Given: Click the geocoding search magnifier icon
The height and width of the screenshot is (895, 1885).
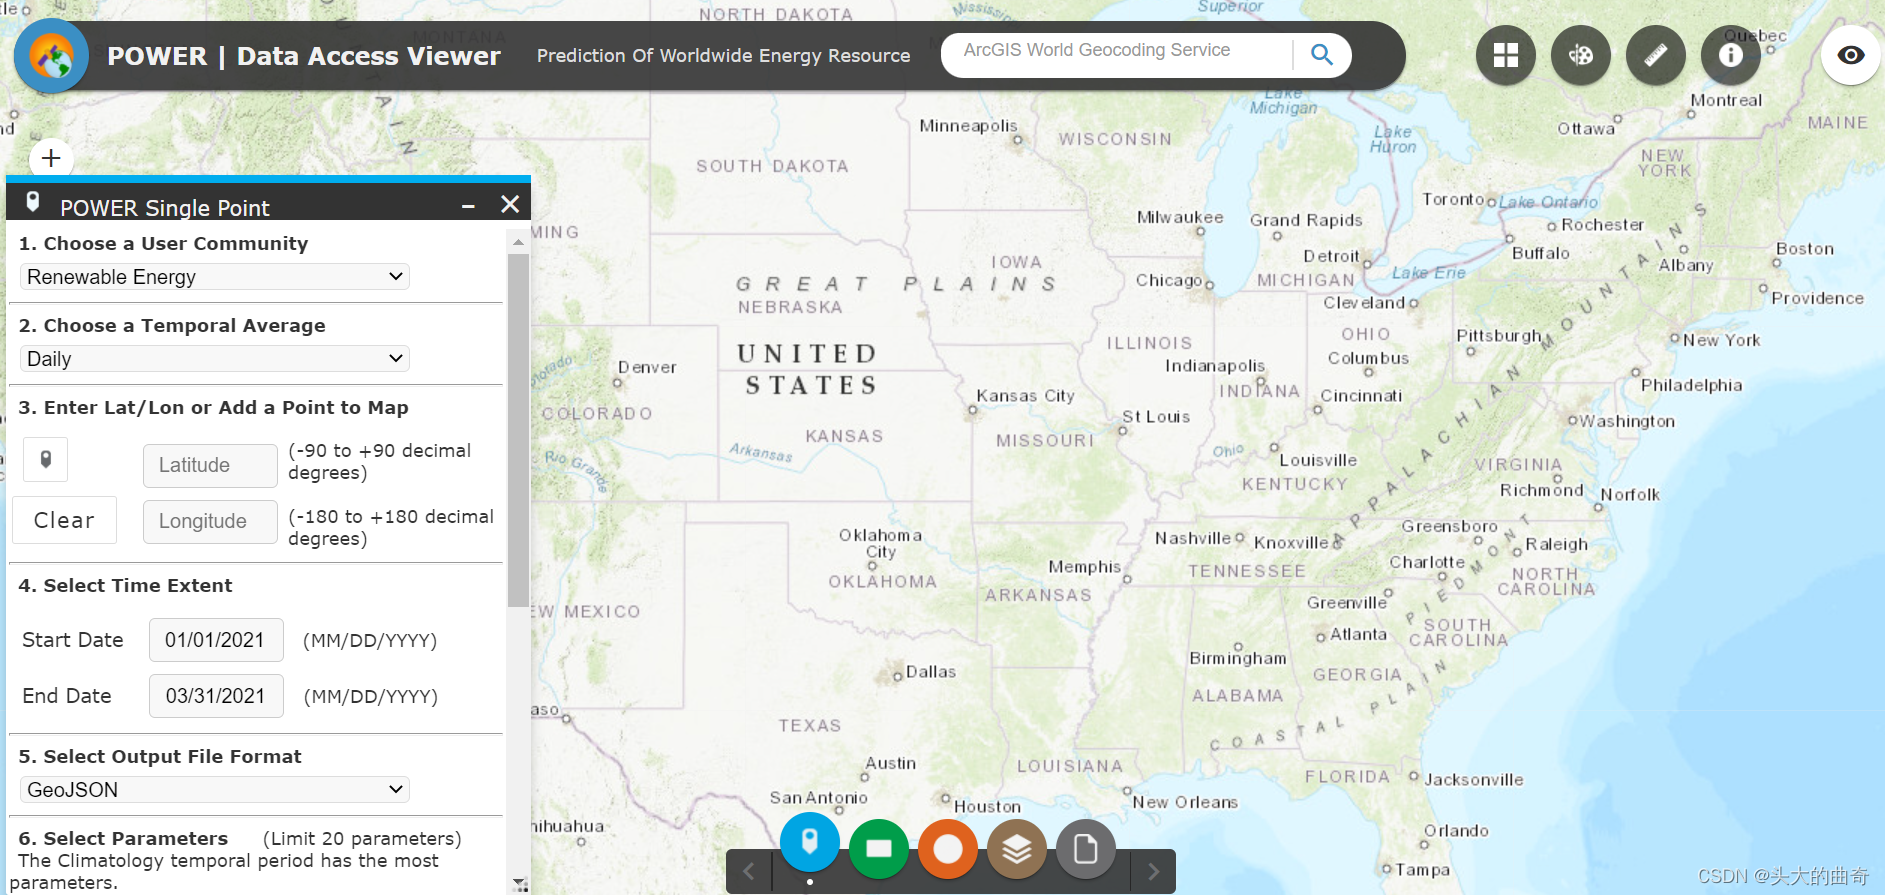Looking at the screenshot, I should [1321, 55].
